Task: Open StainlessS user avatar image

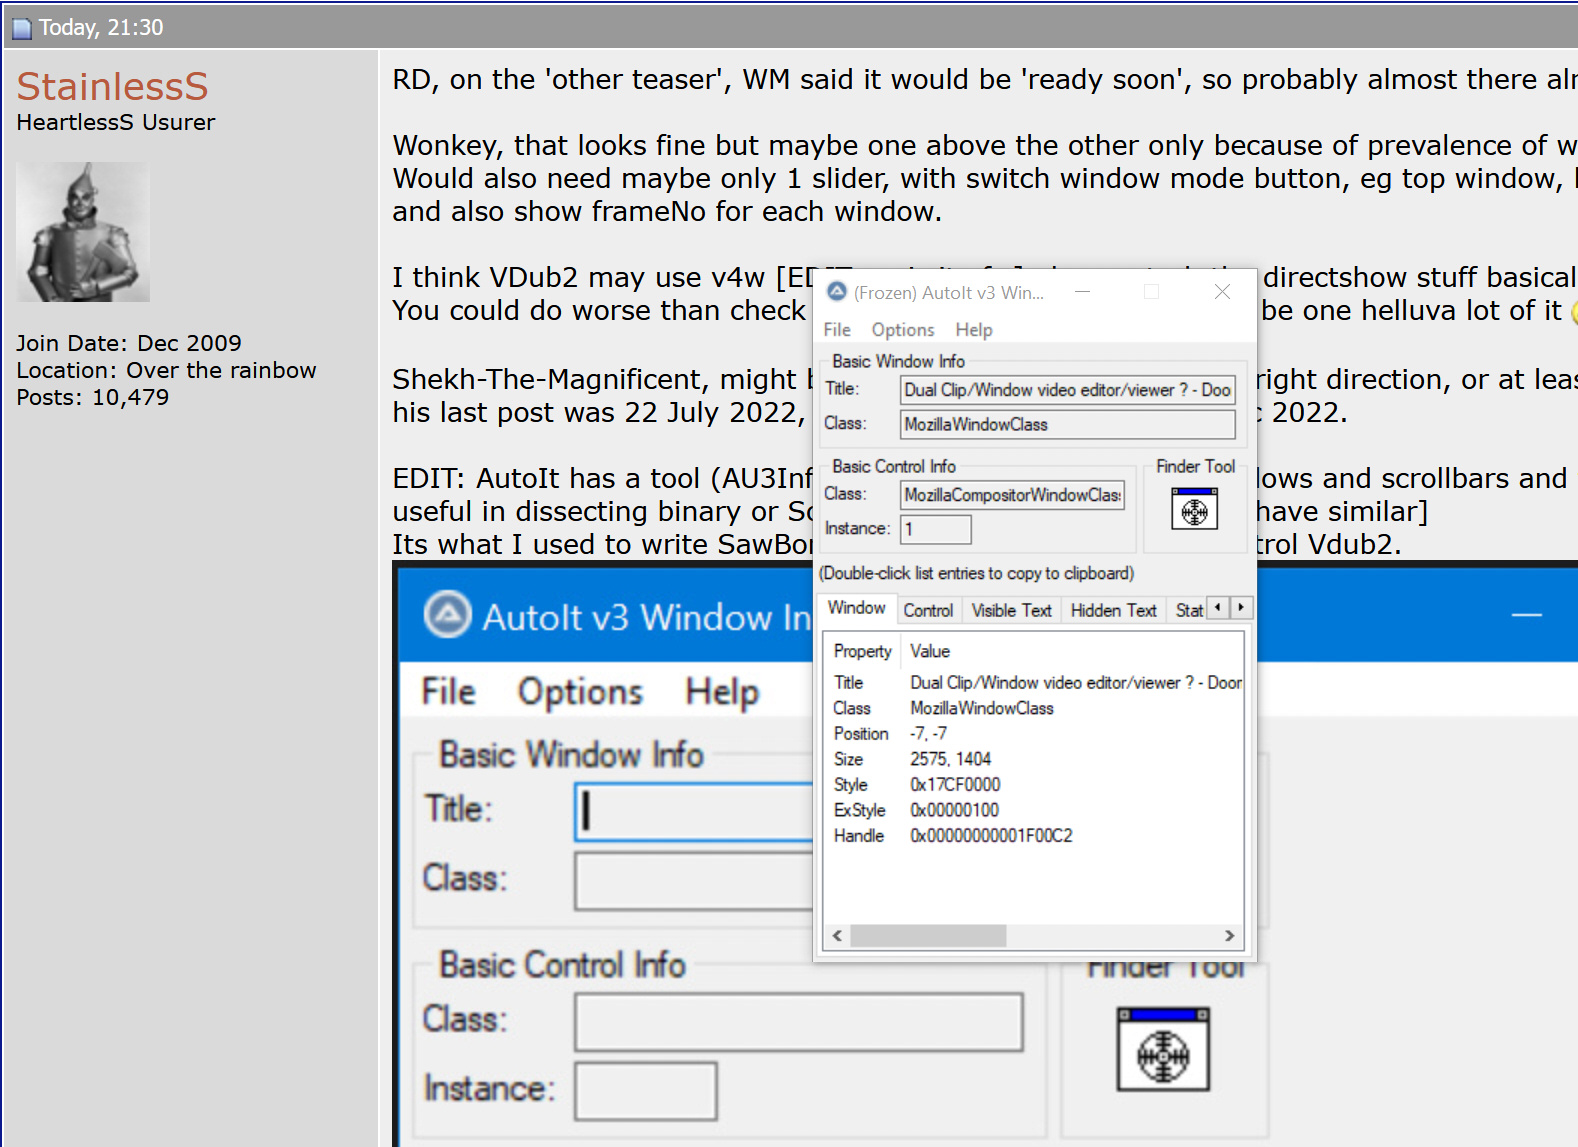Action: [x=83, y=232]
